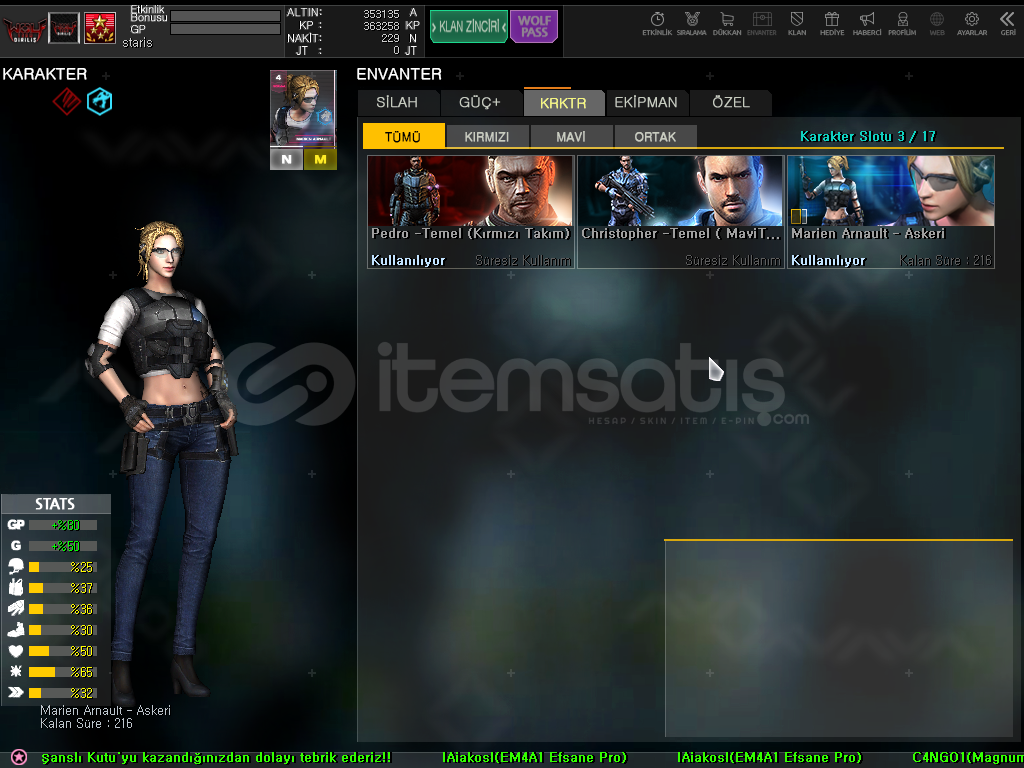Click the speed arrows stat icon %32

16,692
